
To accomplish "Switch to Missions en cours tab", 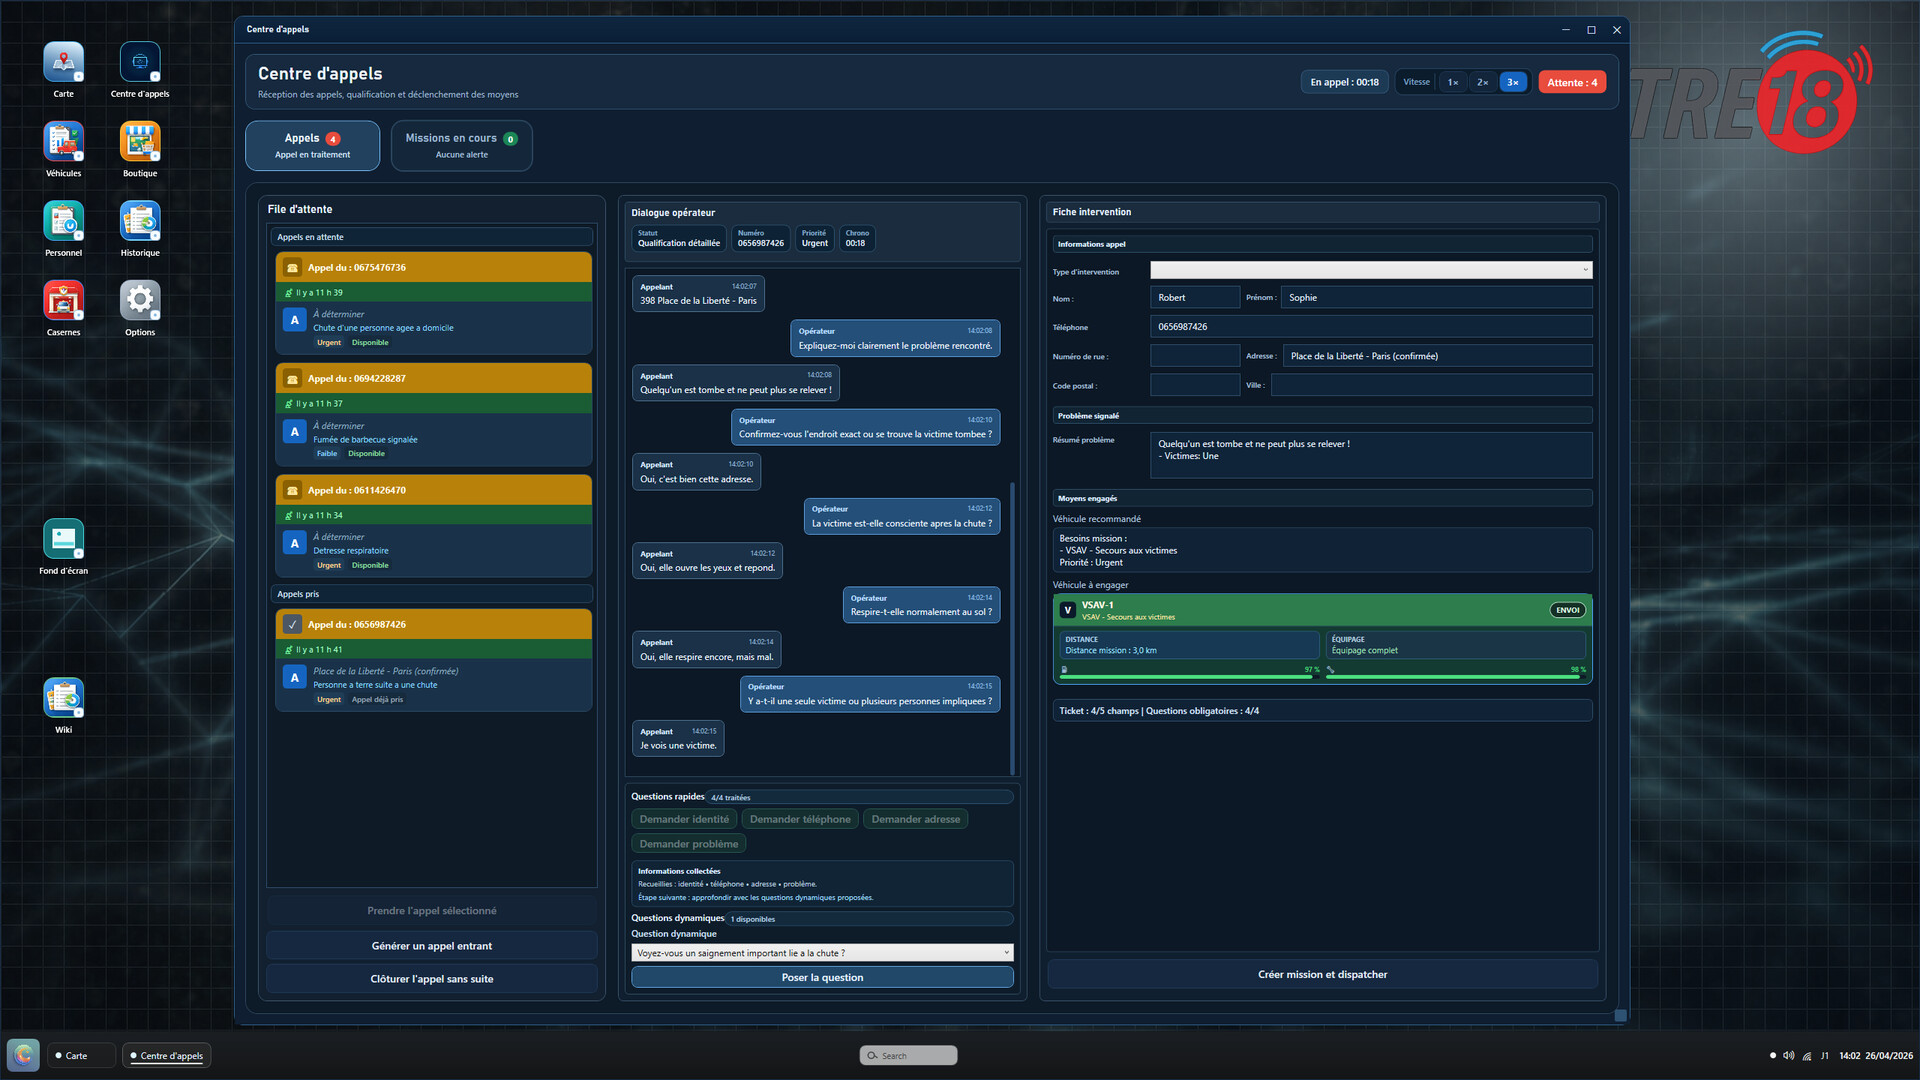I will tap(461, 146).
